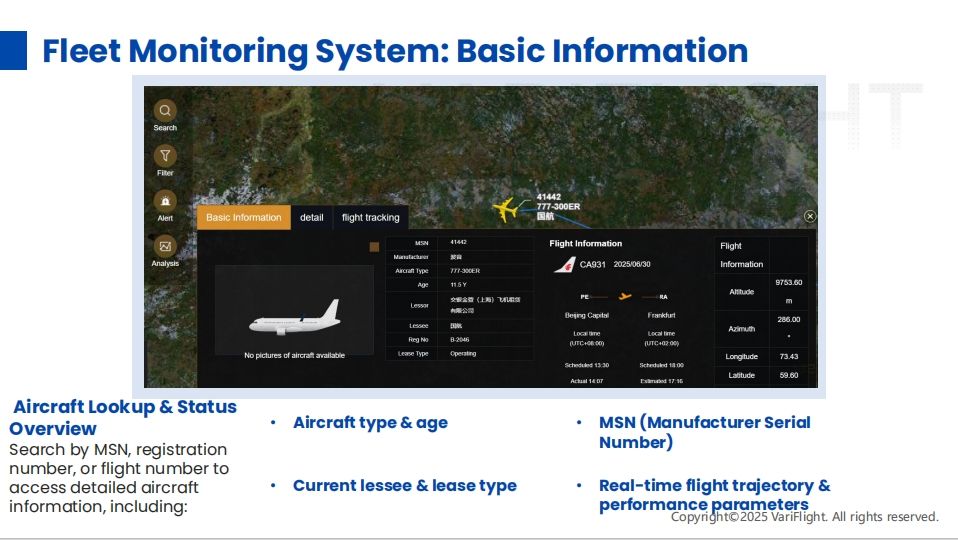
Task: Click the Real-time flight trajectory bullet
Action: (x=714, y=495)
